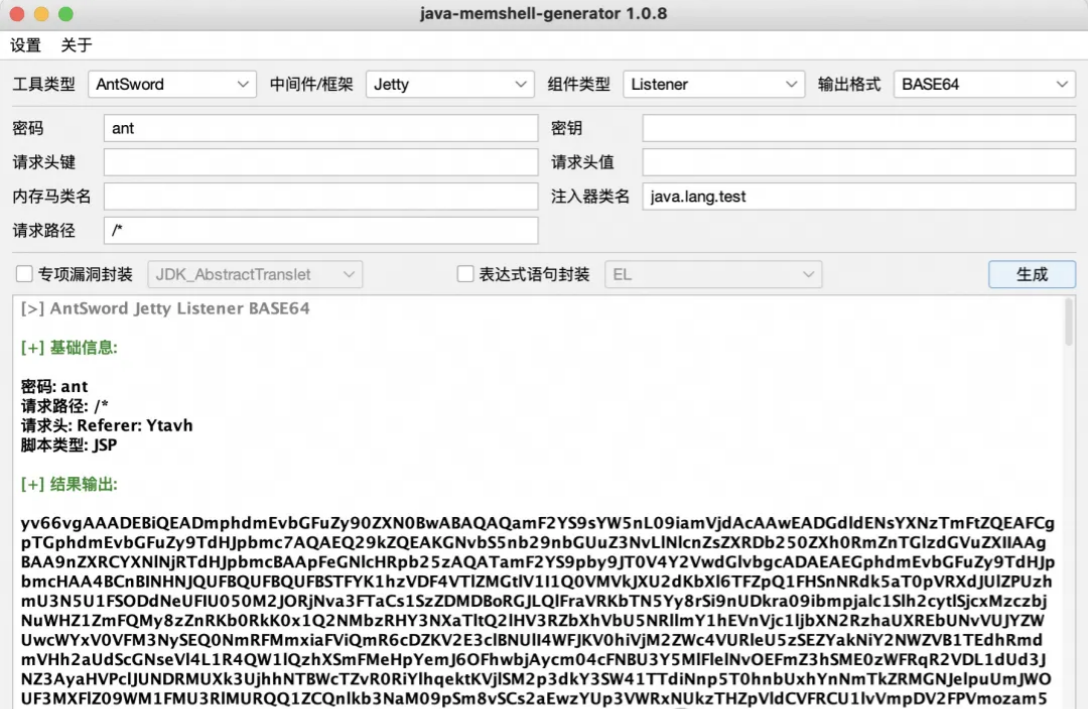This screenshot has height=709, width=1088.
Task: Enable the 表达式语句封装 checkbox
Action: pos(465,274)
